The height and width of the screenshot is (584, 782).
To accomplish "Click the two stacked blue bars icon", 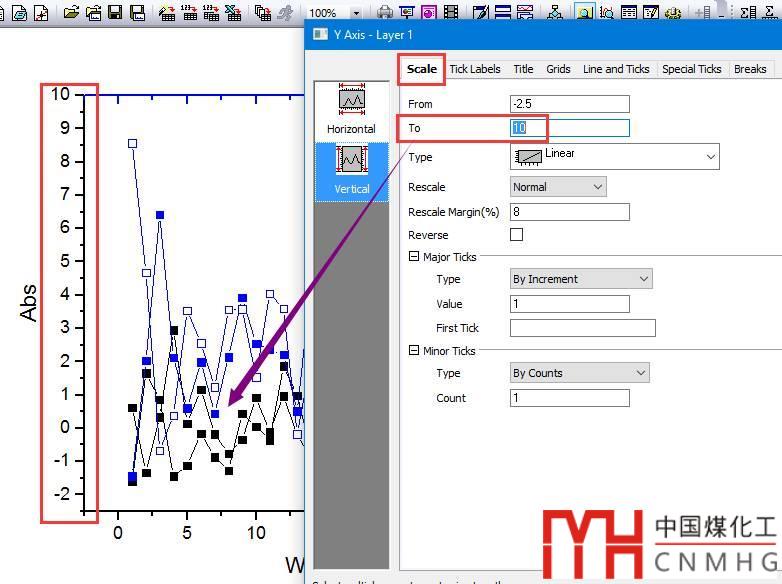I will tap(502, 12).
